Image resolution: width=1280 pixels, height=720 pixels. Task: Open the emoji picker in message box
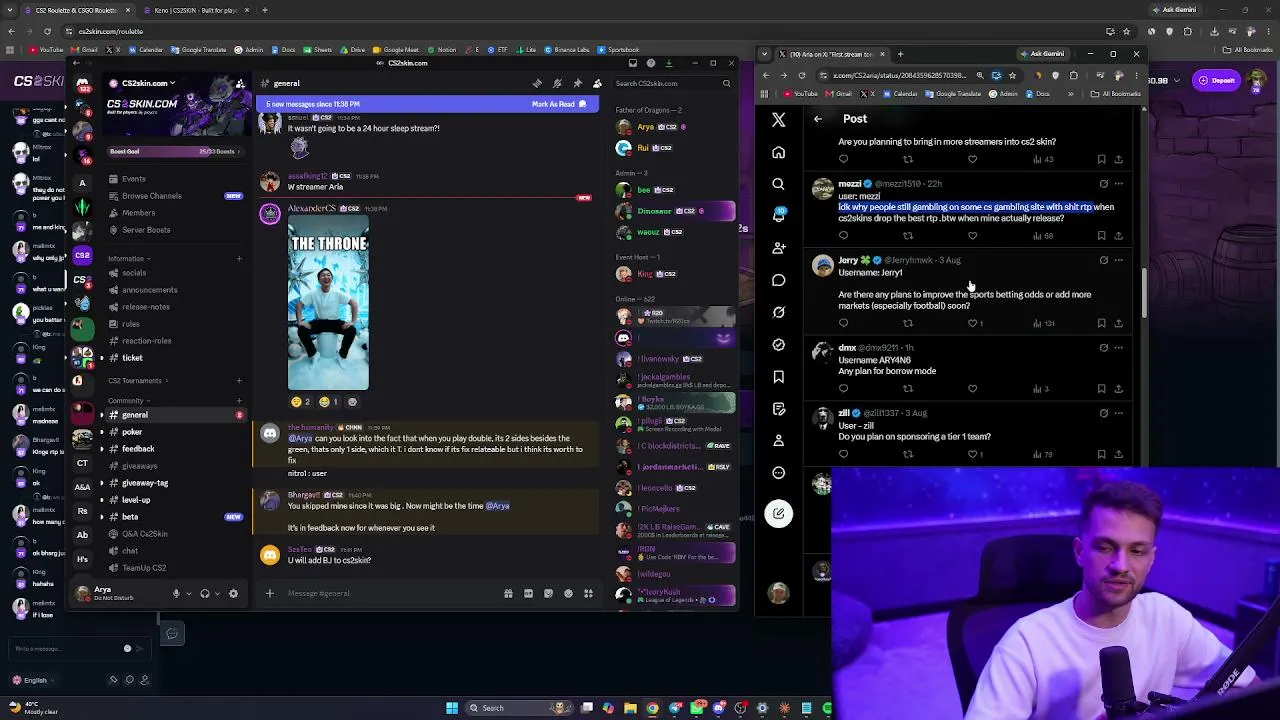(x=568, y=593)
